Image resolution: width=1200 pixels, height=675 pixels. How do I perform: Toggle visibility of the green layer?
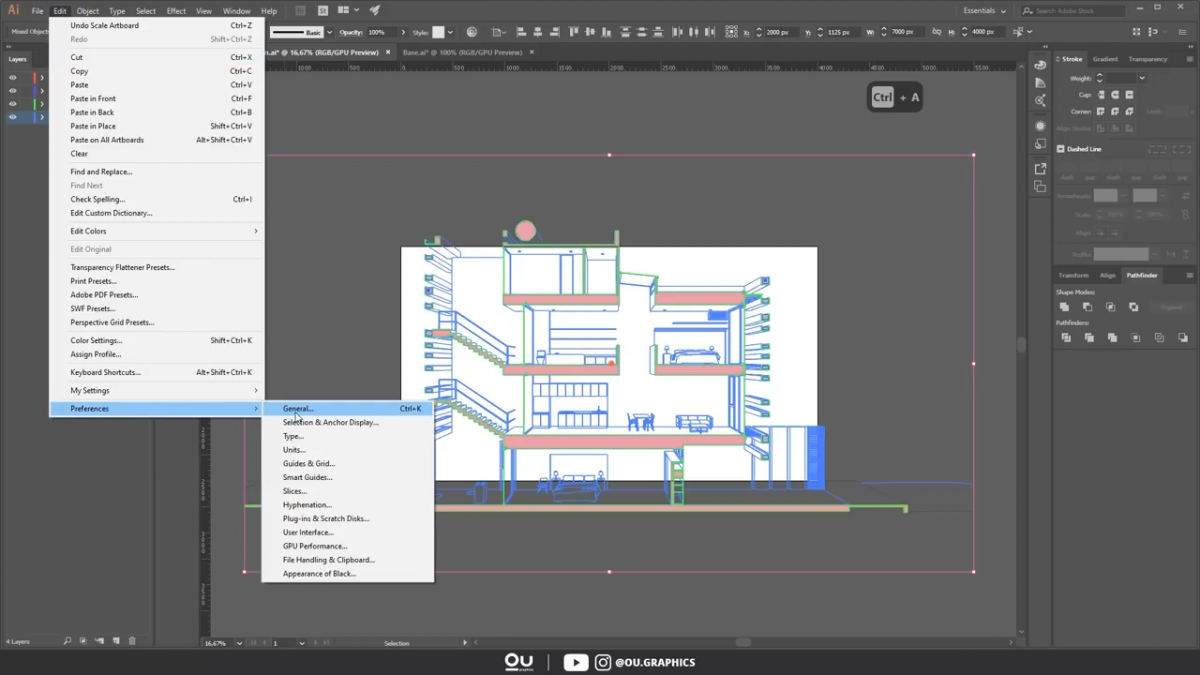(11, 103)
